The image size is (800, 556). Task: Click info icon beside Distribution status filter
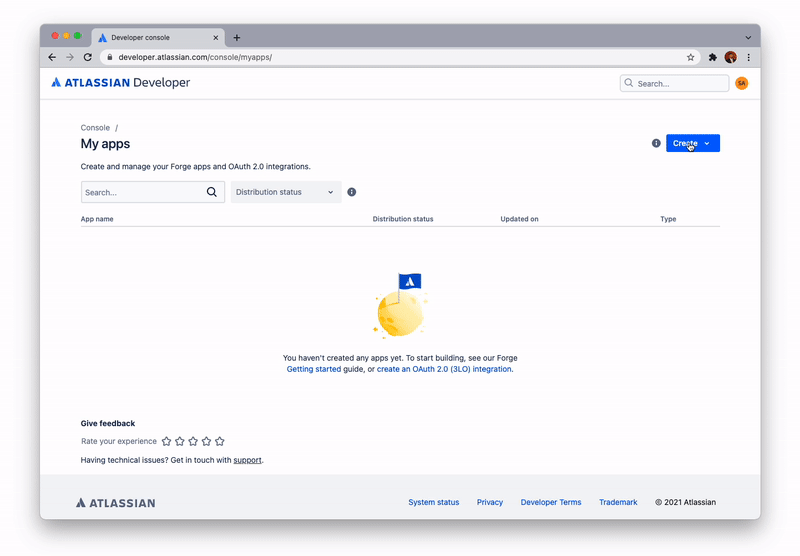click(352, 192)
